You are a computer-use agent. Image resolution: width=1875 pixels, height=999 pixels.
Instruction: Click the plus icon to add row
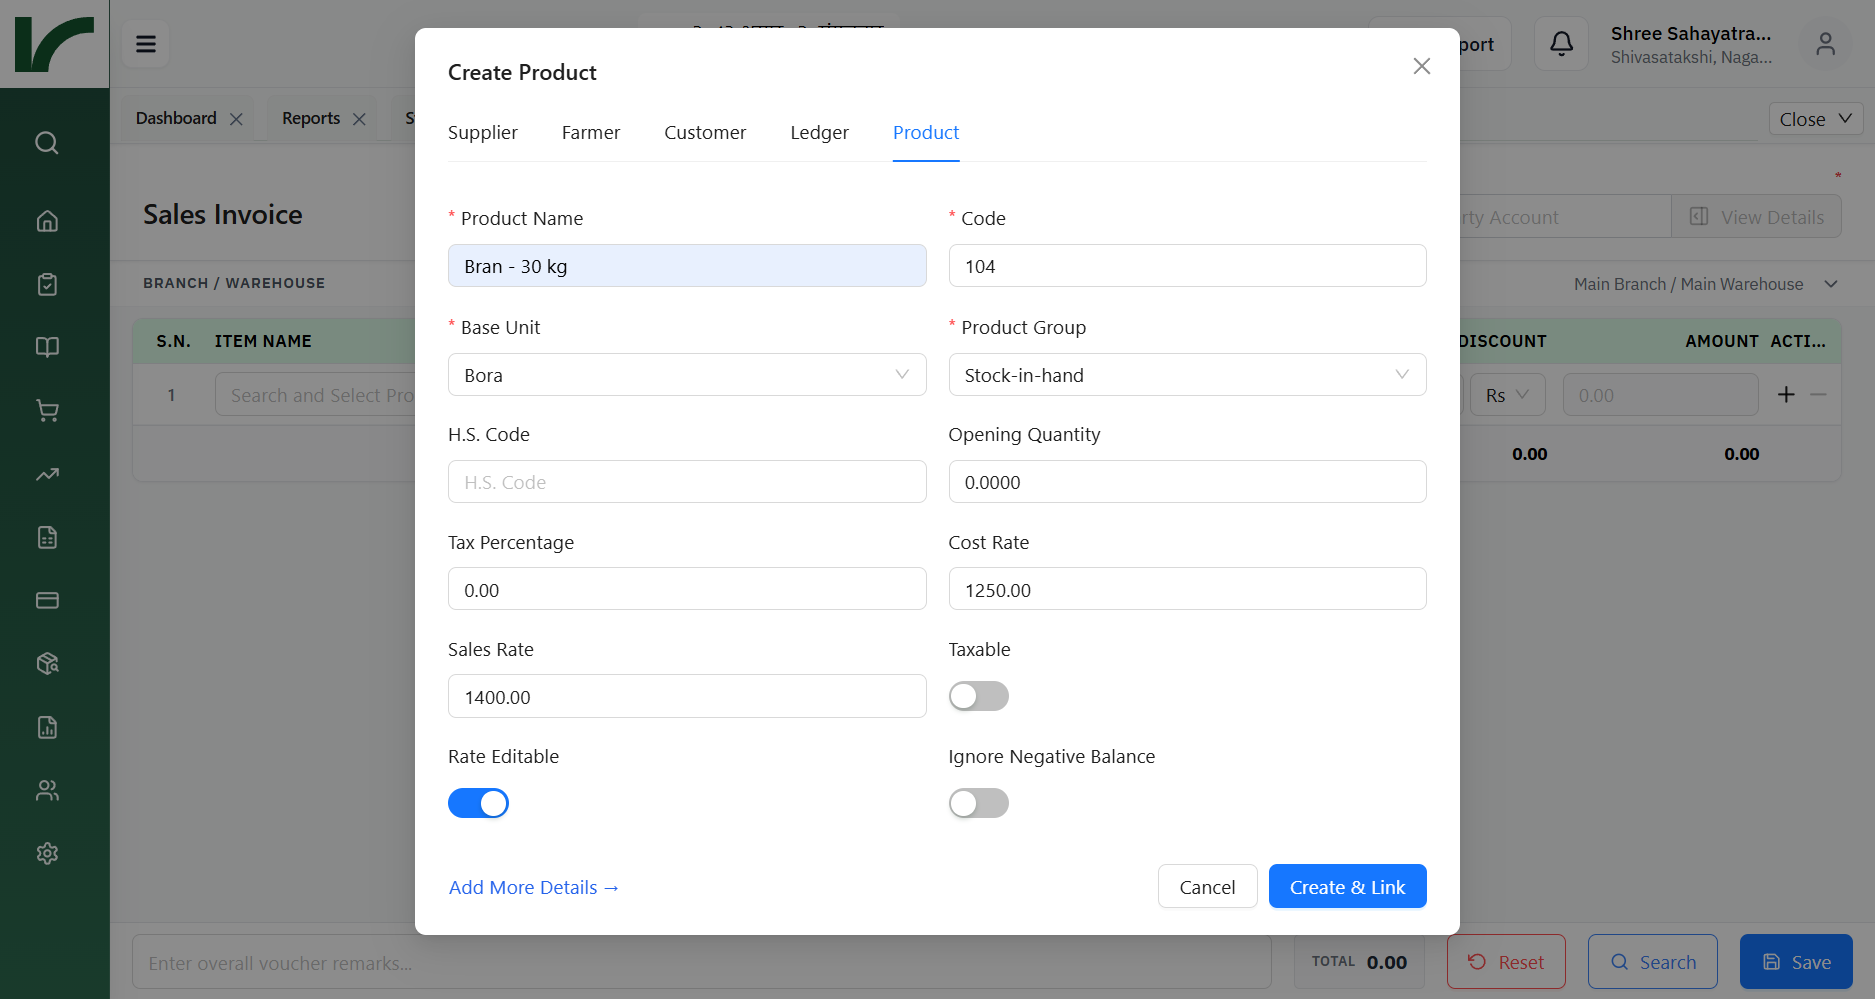click(1786, 395)
